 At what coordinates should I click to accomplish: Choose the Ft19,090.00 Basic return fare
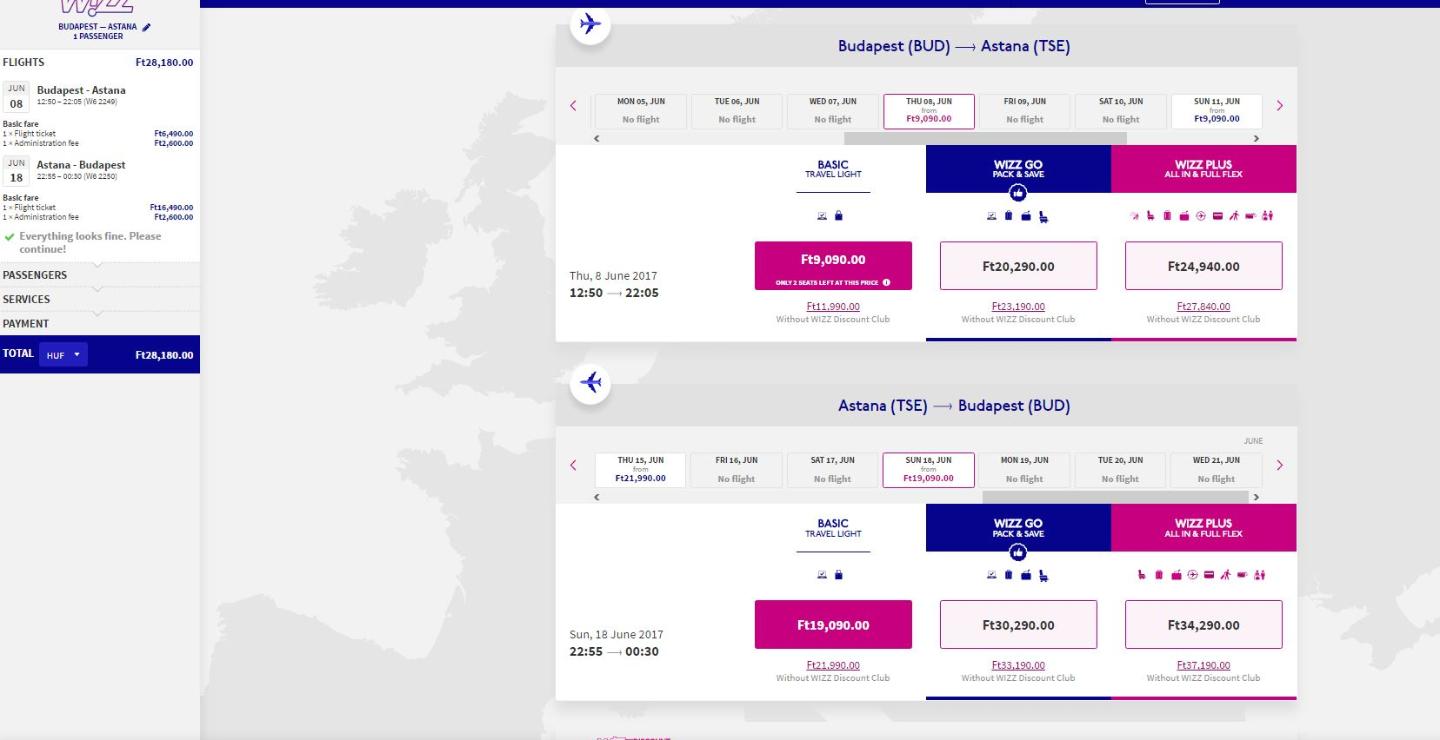(x=833, y=625)
